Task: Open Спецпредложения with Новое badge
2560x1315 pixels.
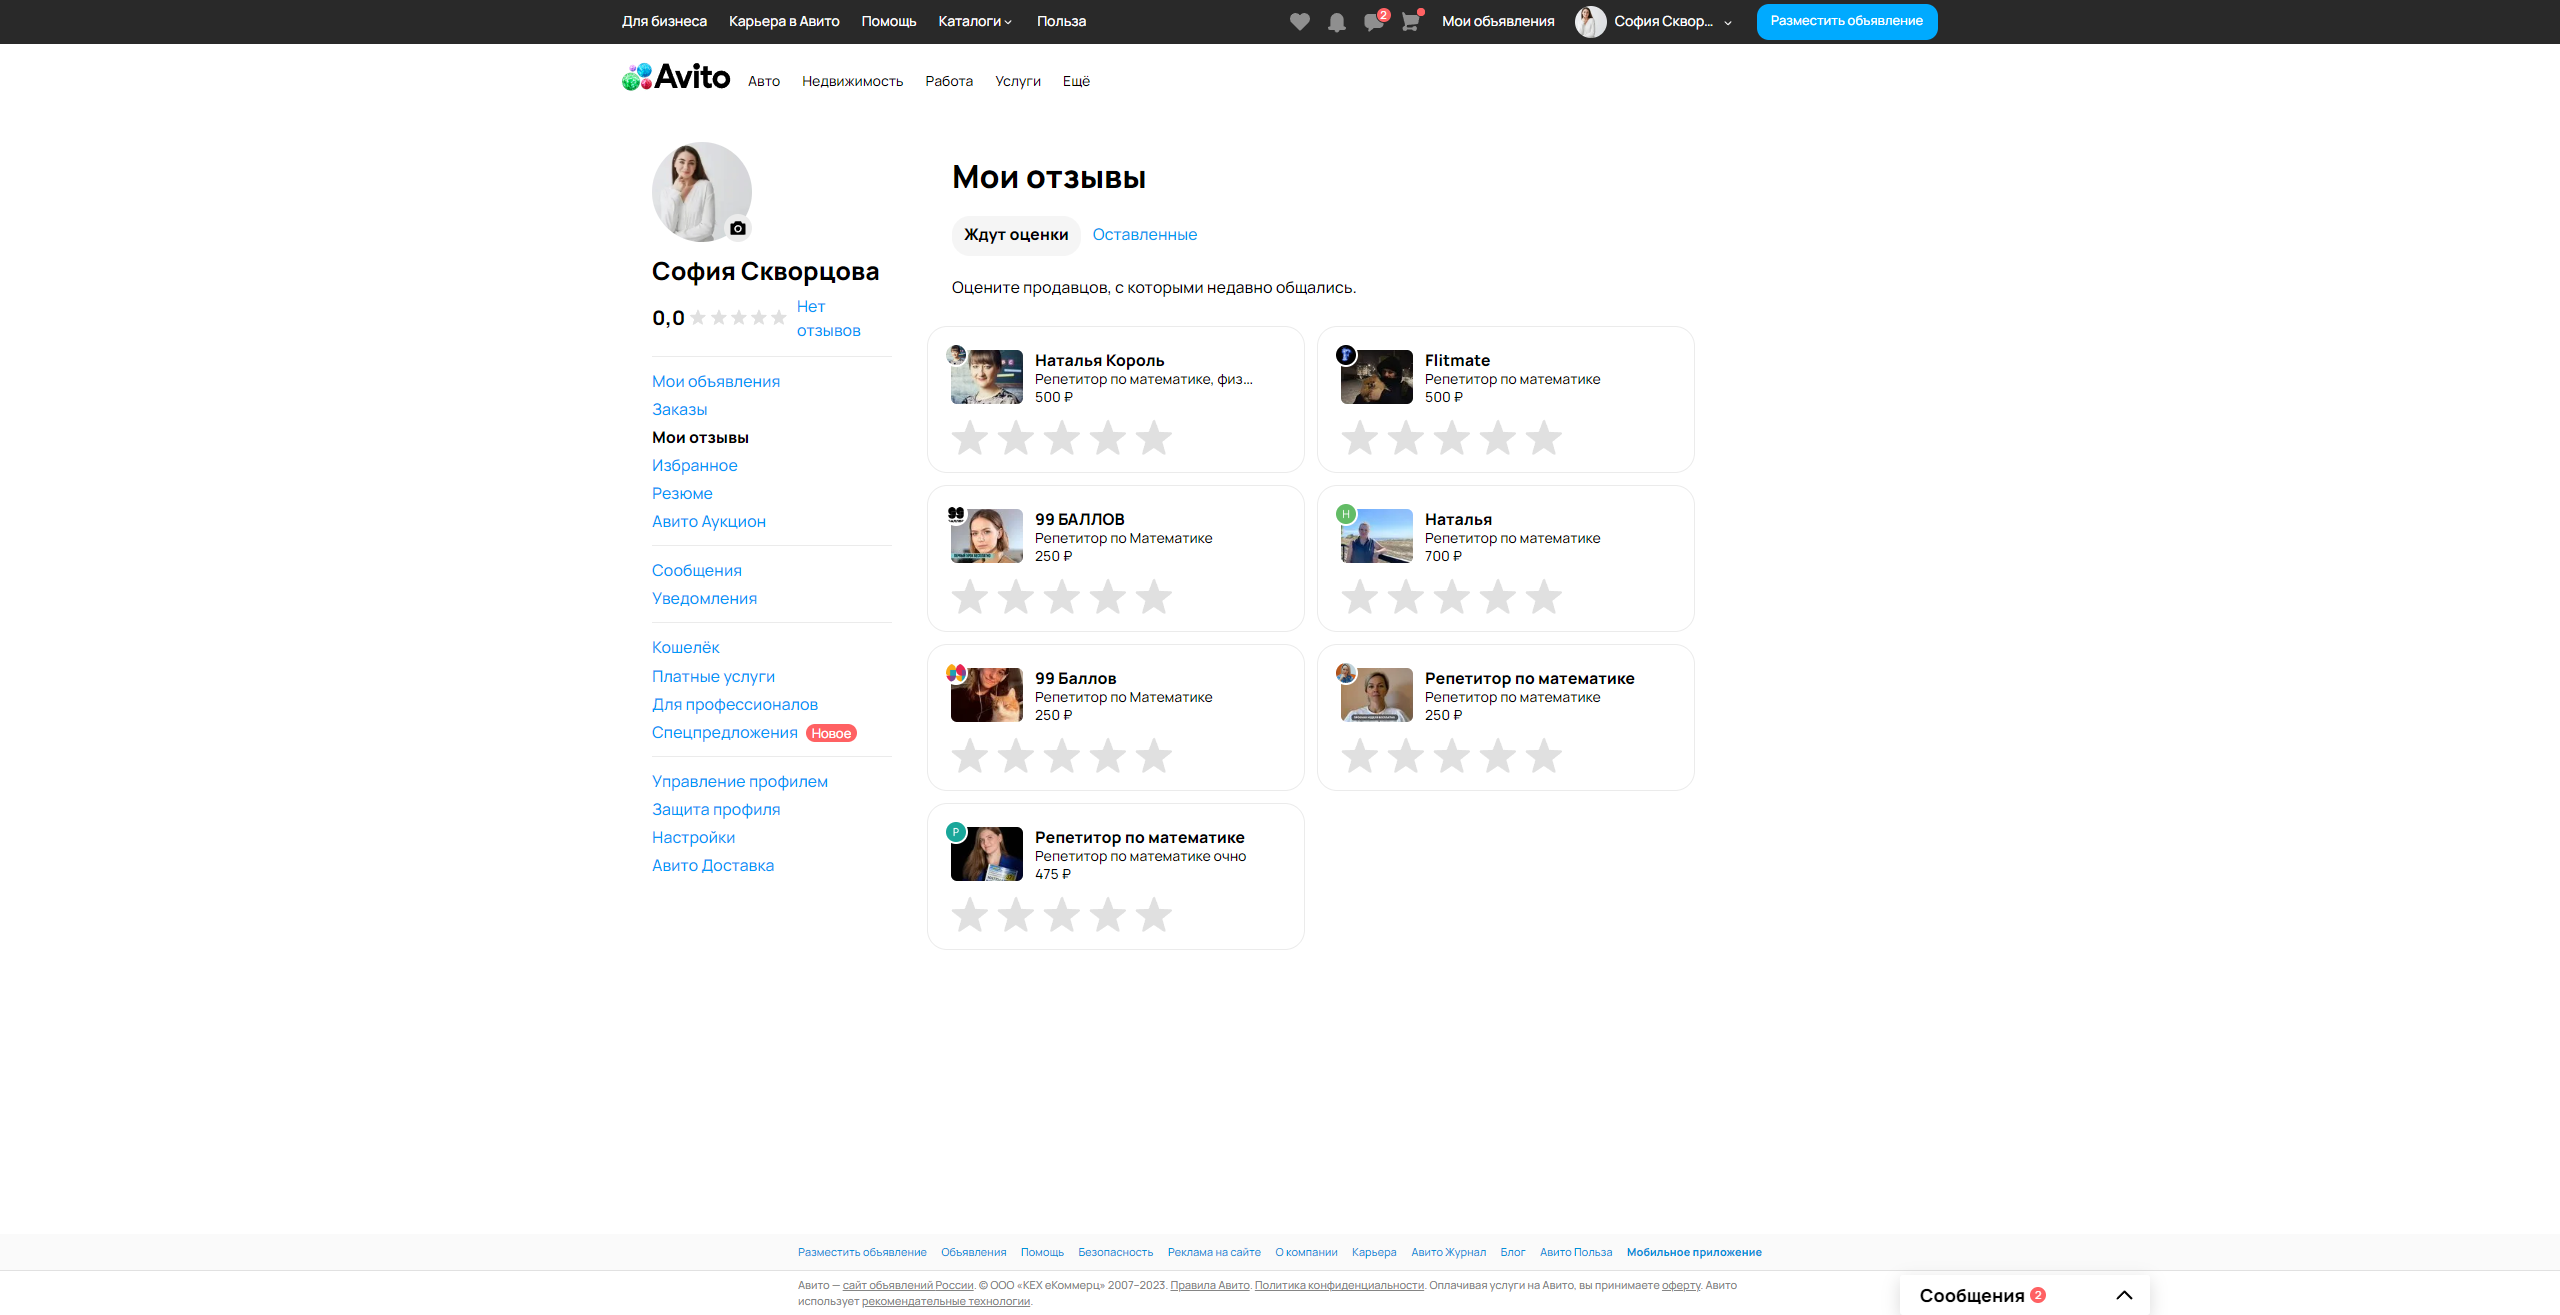Action: pyautogui.click(x=725, y=733)
